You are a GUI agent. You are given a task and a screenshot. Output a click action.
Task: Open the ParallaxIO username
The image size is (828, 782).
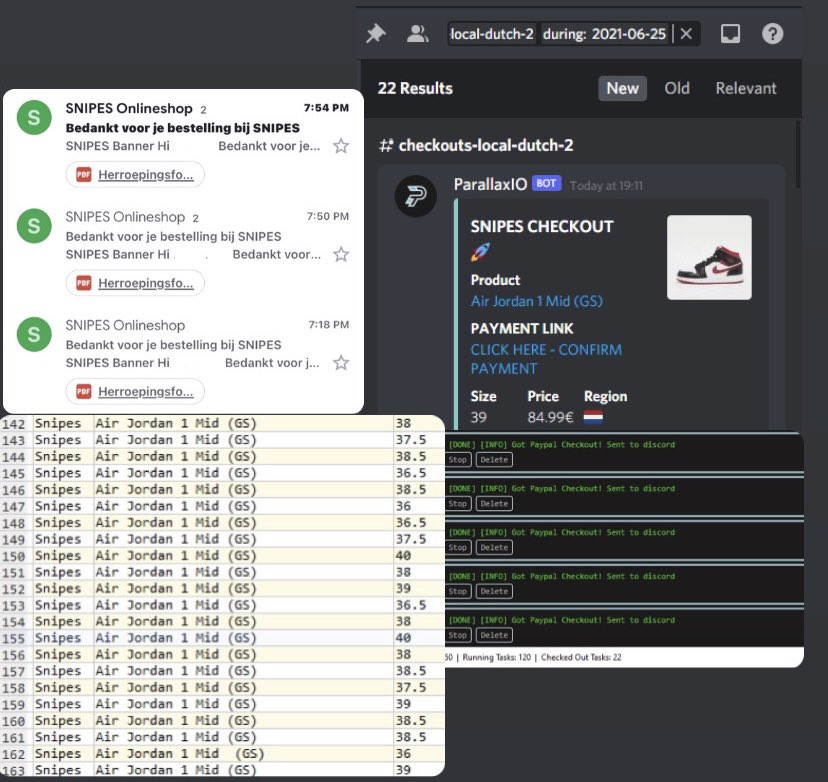[490, 184]
